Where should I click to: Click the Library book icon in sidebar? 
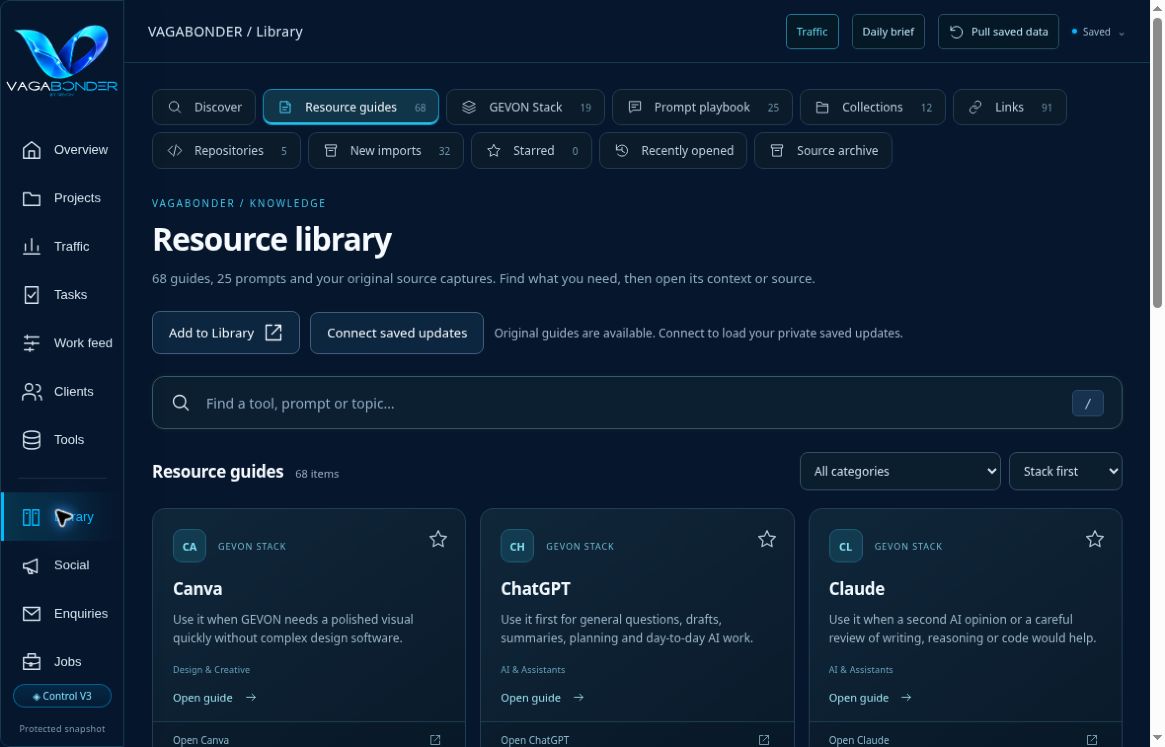coord(31,517)
